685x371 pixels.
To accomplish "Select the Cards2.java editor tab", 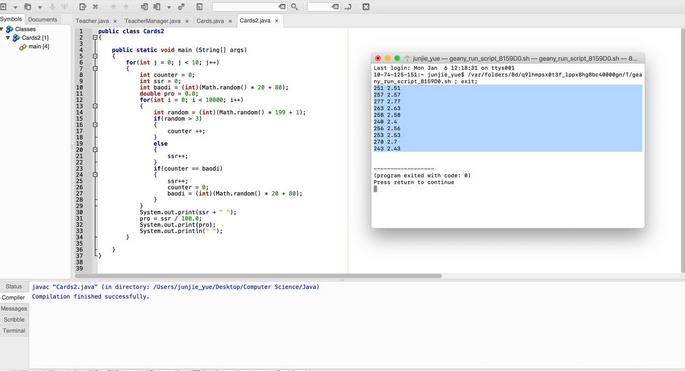I will point(255,20).
